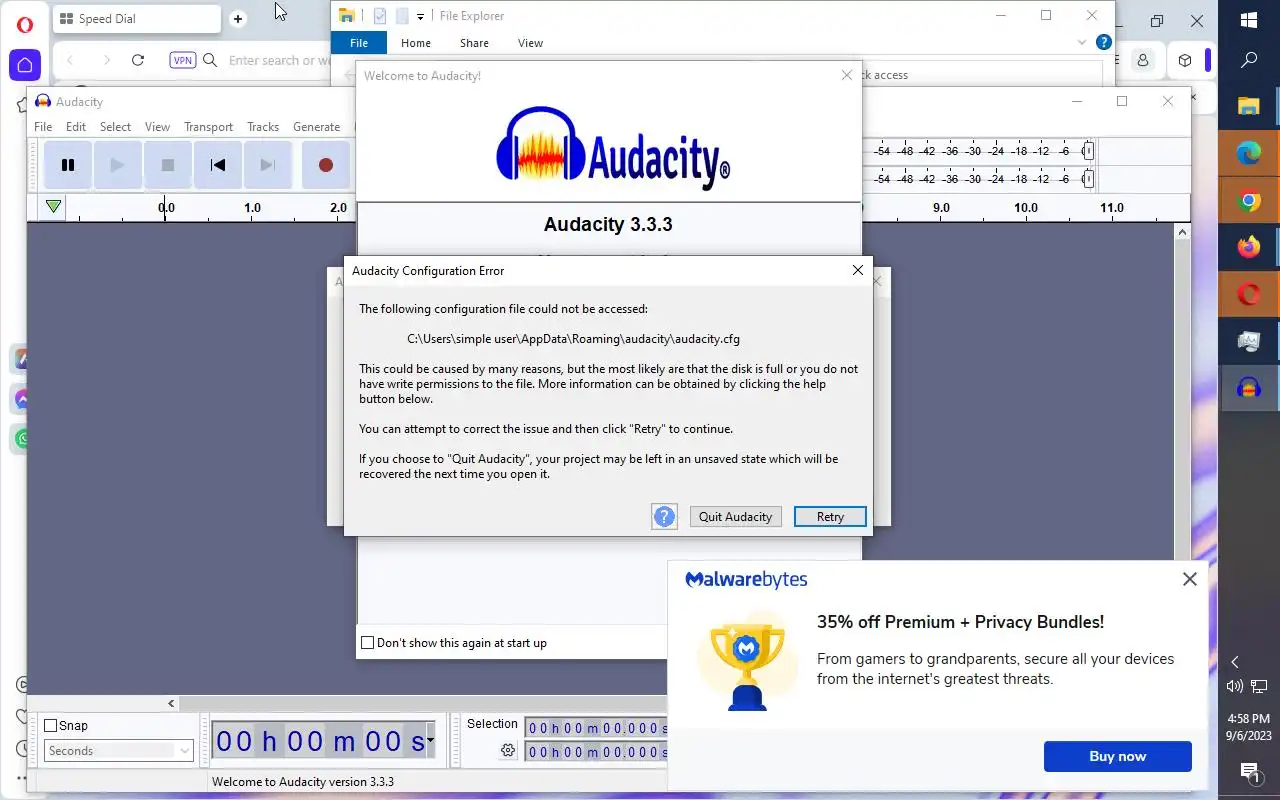Open Audacity File menu

(43, 127)
